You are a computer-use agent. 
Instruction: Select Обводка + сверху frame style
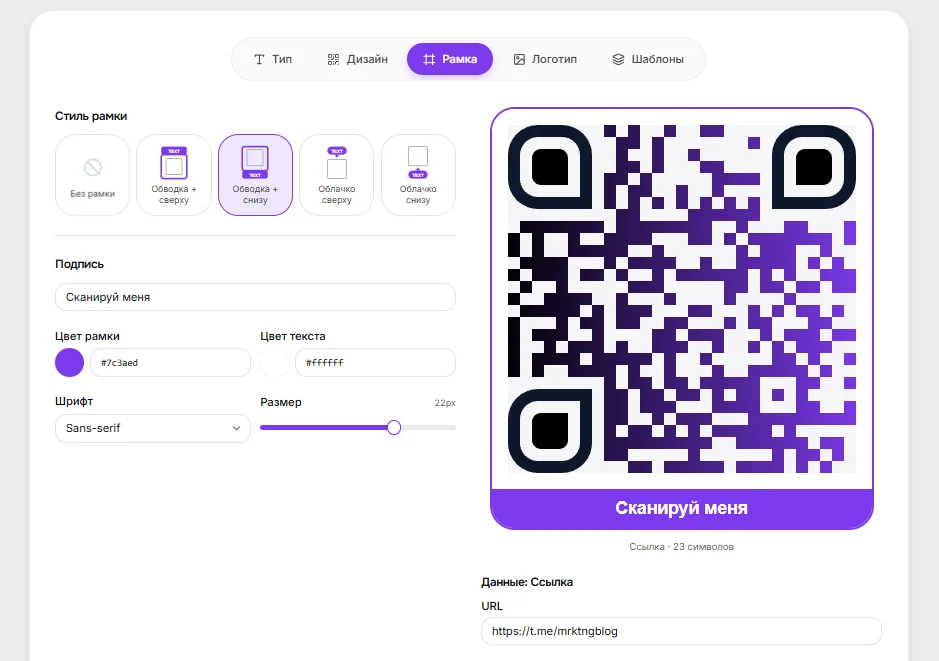(x=174, y=175)
